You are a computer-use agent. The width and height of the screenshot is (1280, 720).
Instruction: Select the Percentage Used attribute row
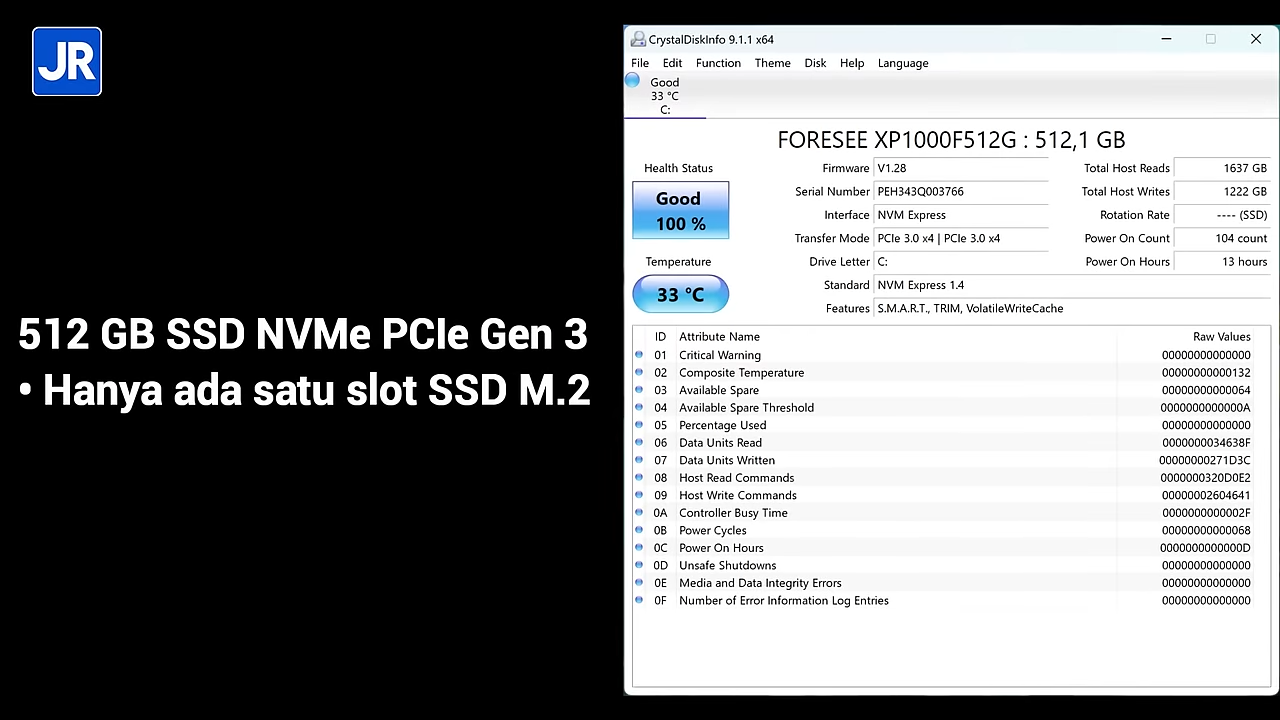click(x=950, y=425)
